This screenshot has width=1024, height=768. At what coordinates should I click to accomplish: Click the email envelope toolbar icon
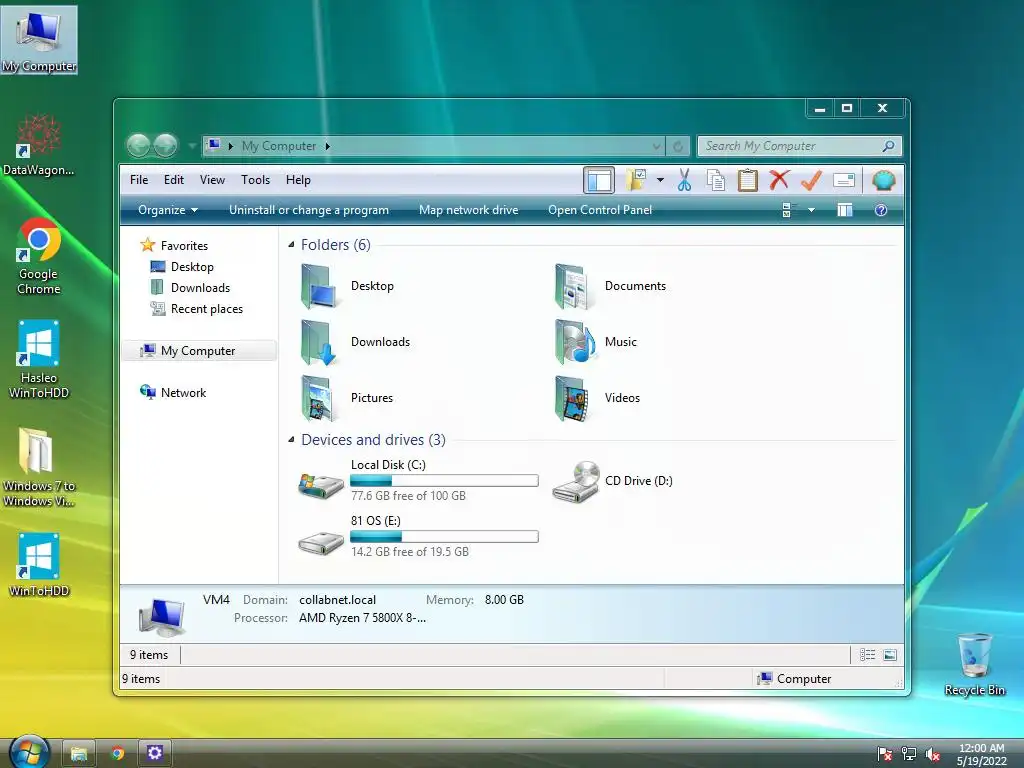tap(844, 180)
